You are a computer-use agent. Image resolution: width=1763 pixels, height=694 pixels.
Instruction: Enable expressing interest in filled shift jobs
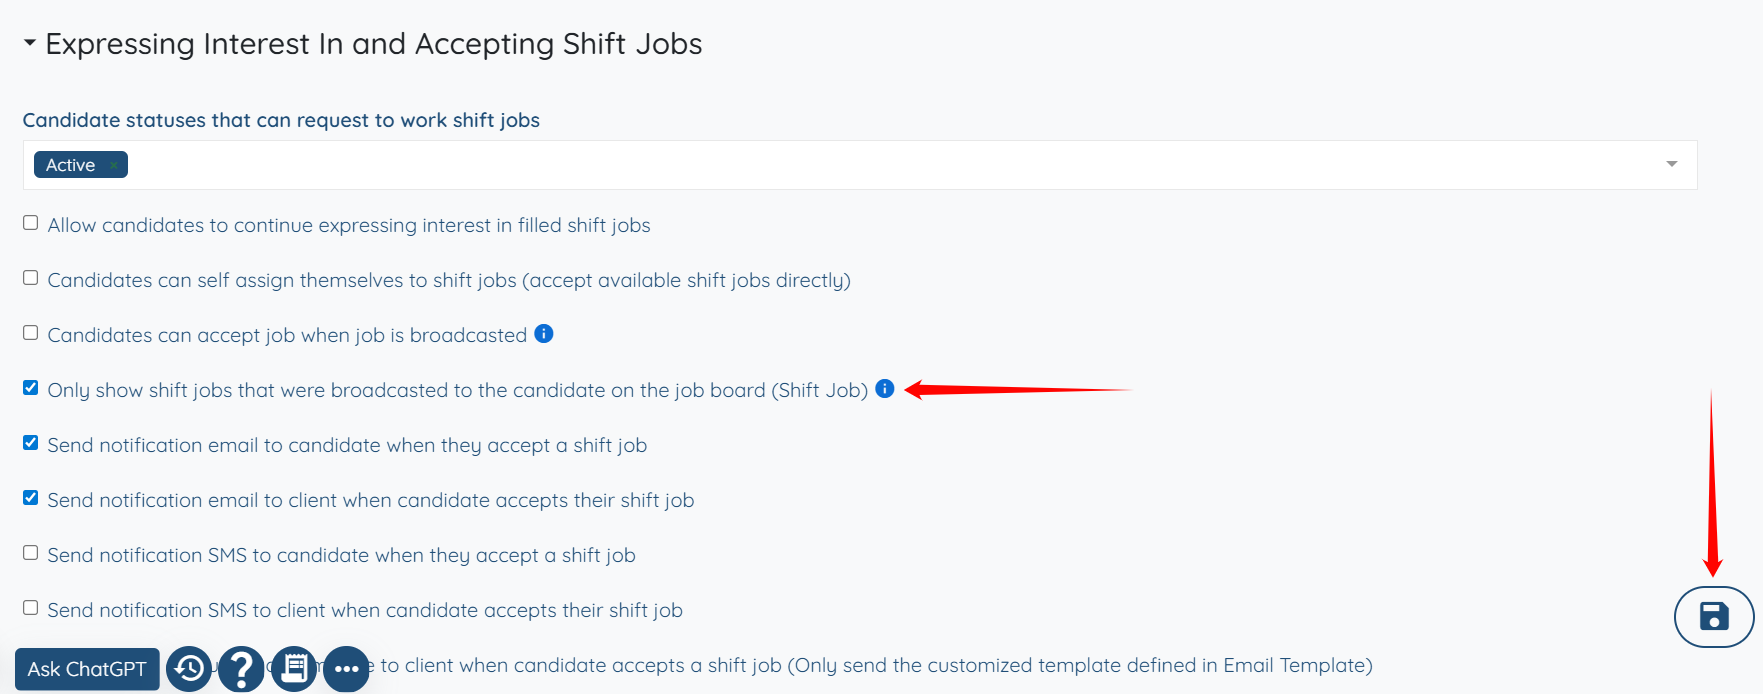[31, 223]
